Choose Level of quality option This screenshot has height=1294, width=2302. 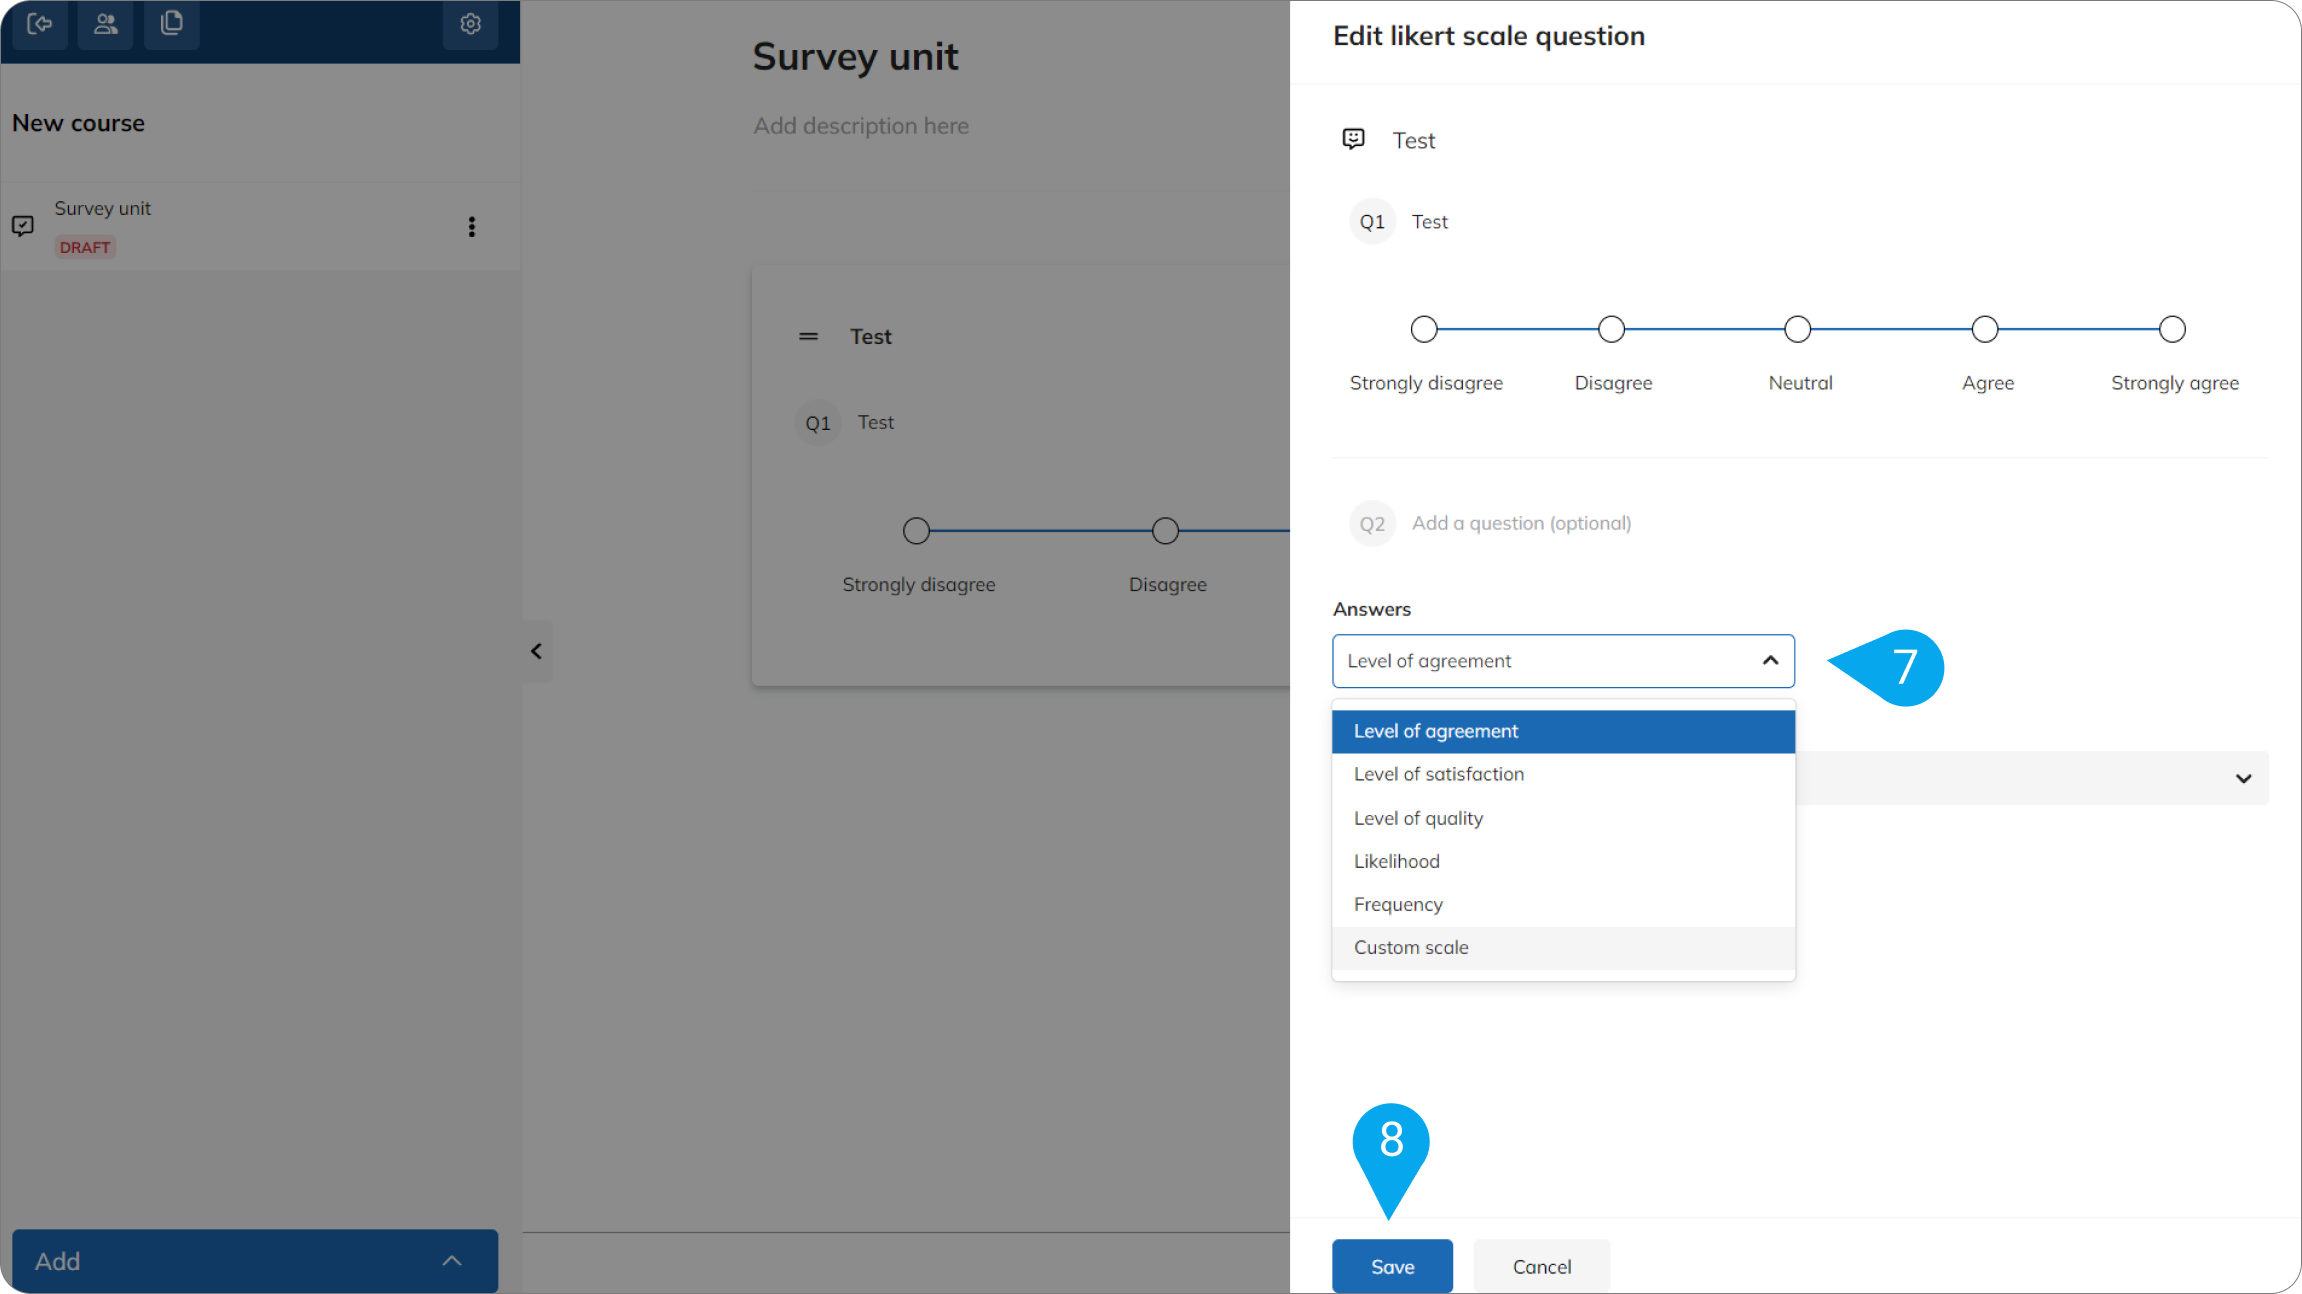click(x=1563, y=818)
